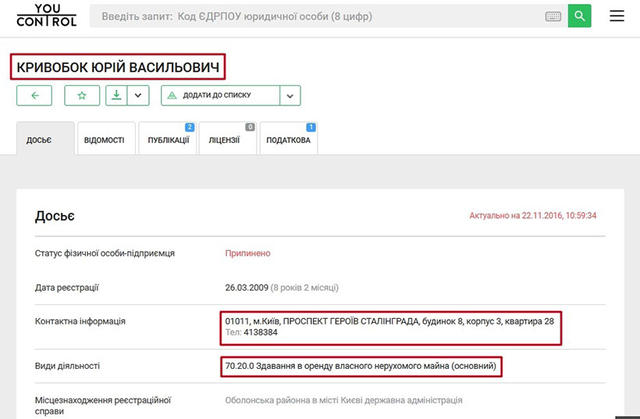
Task: Switch to the Досьє tab
Action: click(x=45, y=141)
